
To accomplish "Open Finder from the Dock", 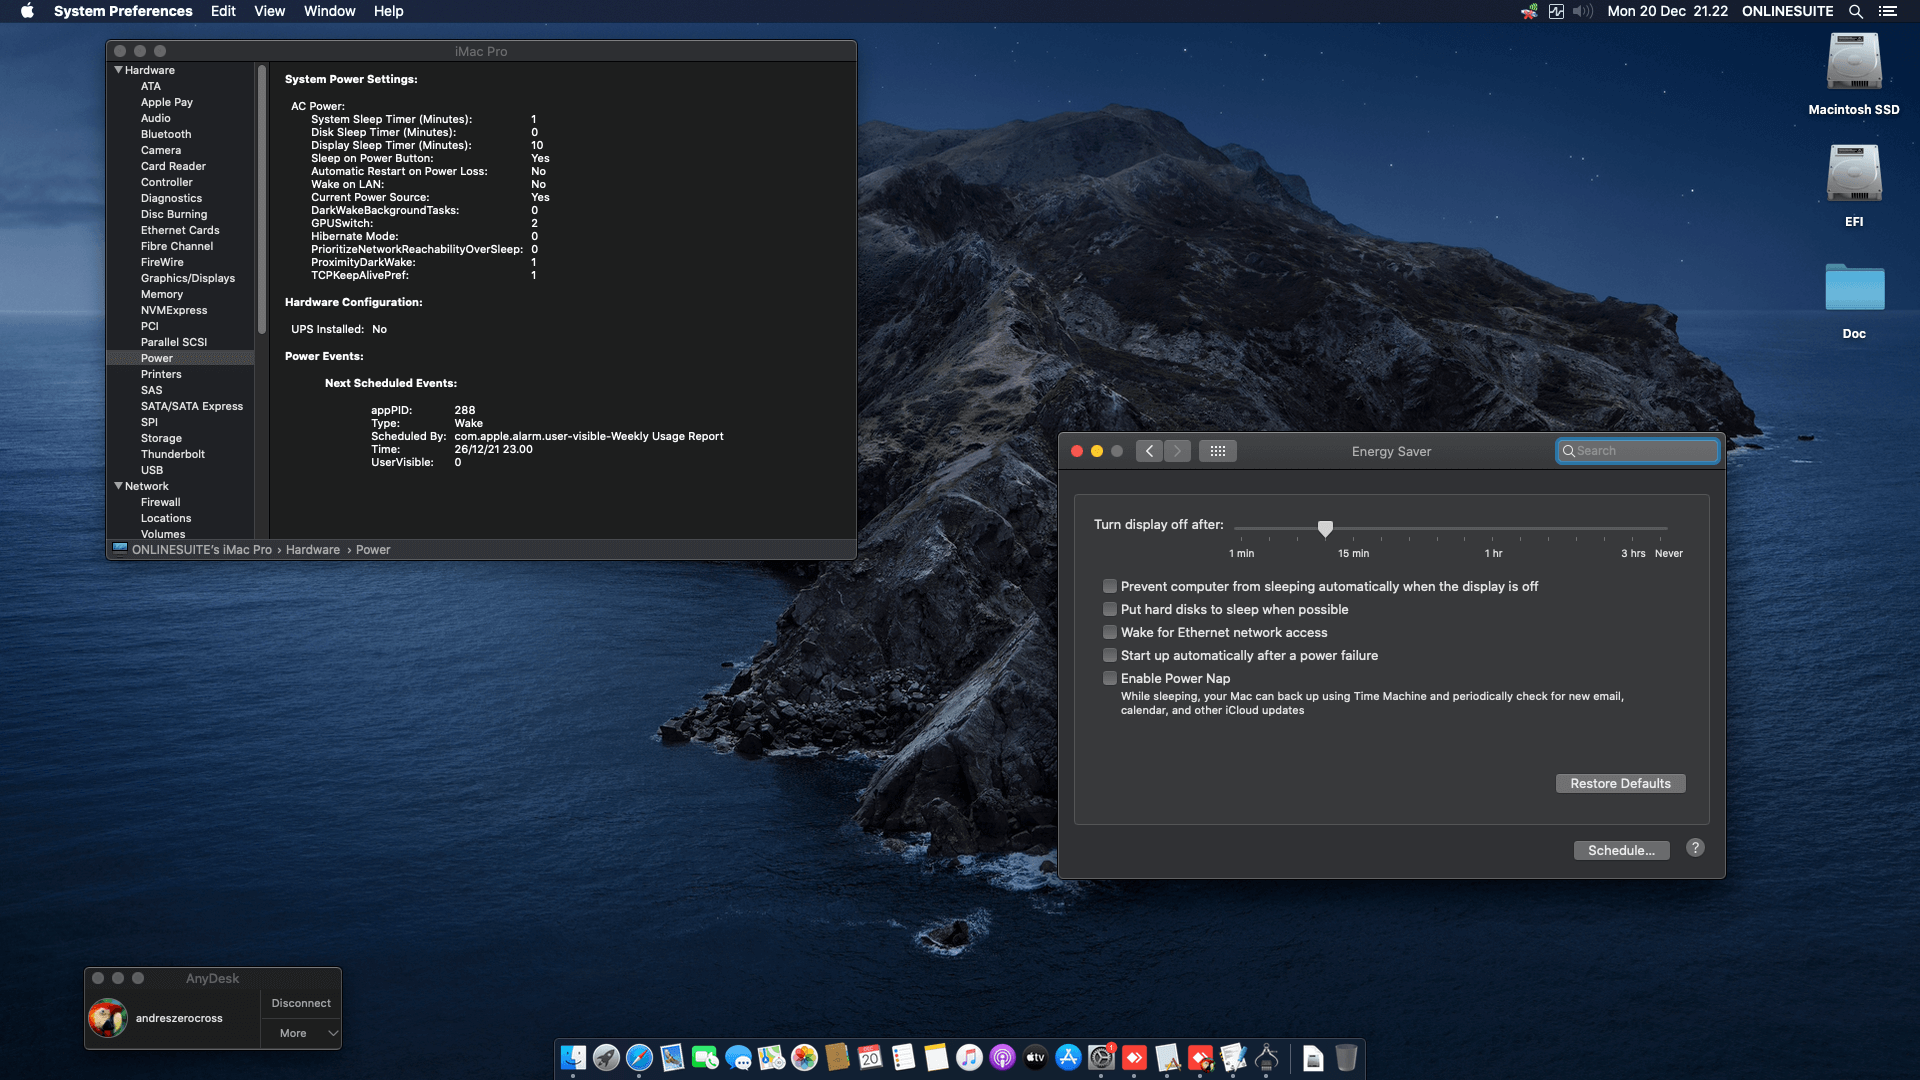I will tap(573, 1057).
